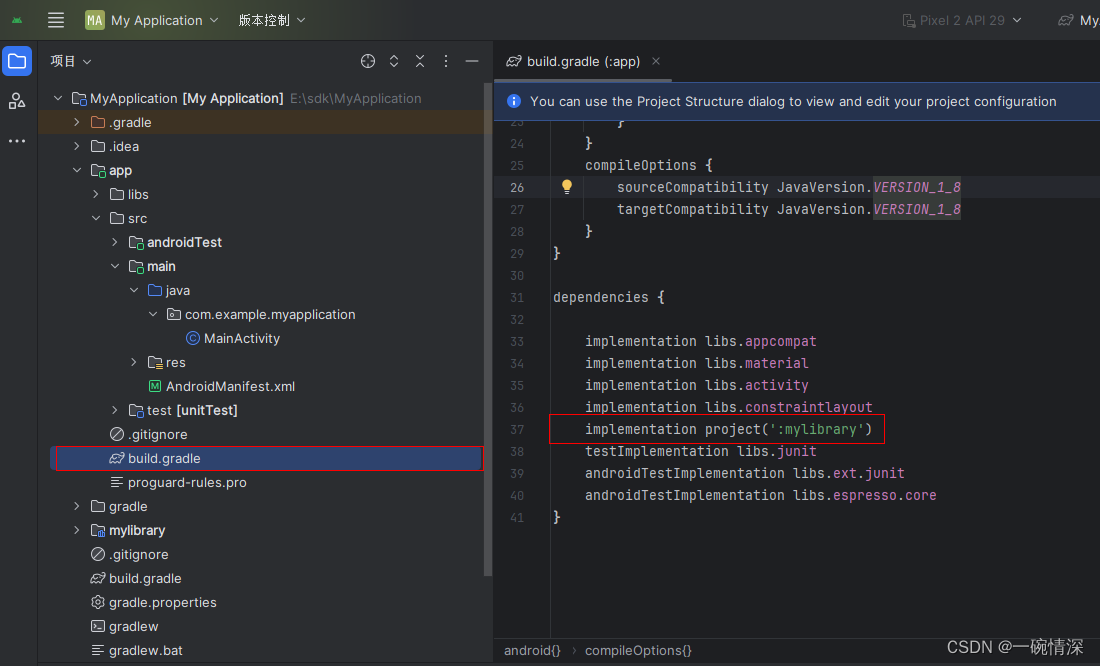Select MainActivity in the project tree
The width and height of the screenshot is (1100, 666).
[241, 338]
